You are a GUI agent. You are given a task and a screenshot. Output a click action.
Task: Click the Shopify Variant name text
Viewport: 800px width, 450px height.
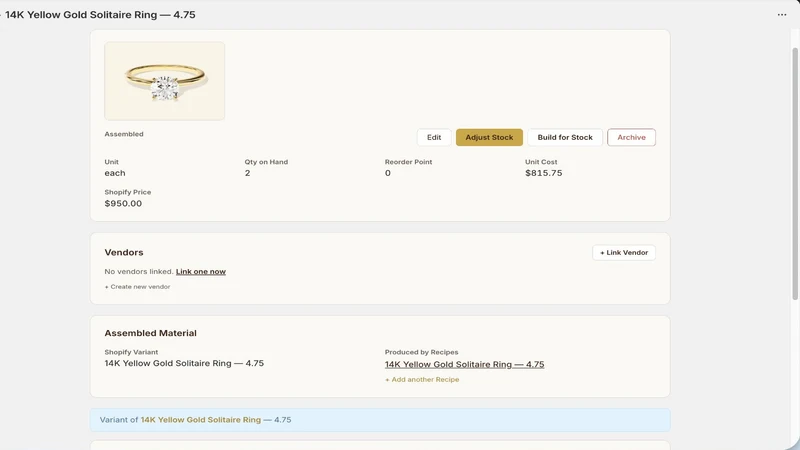(x=184, y=363)
